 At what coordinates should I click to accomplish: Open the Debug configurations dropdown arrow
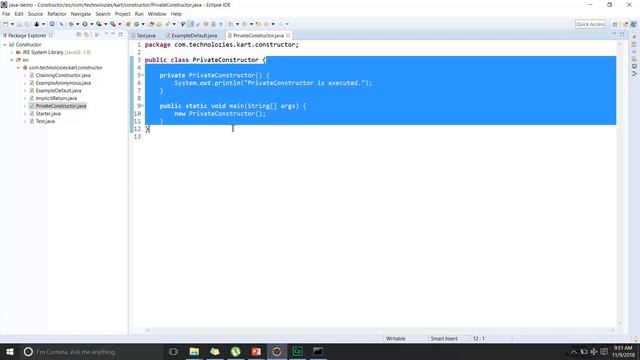pyautogui.click(x=78, y=24)
